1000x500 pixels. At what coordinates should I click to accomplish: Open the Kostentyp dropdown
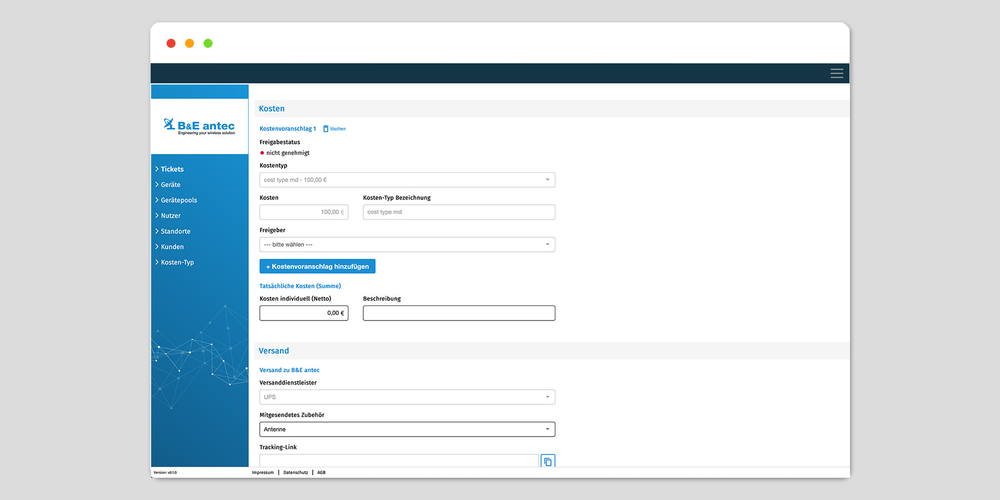tap(407, 180)
